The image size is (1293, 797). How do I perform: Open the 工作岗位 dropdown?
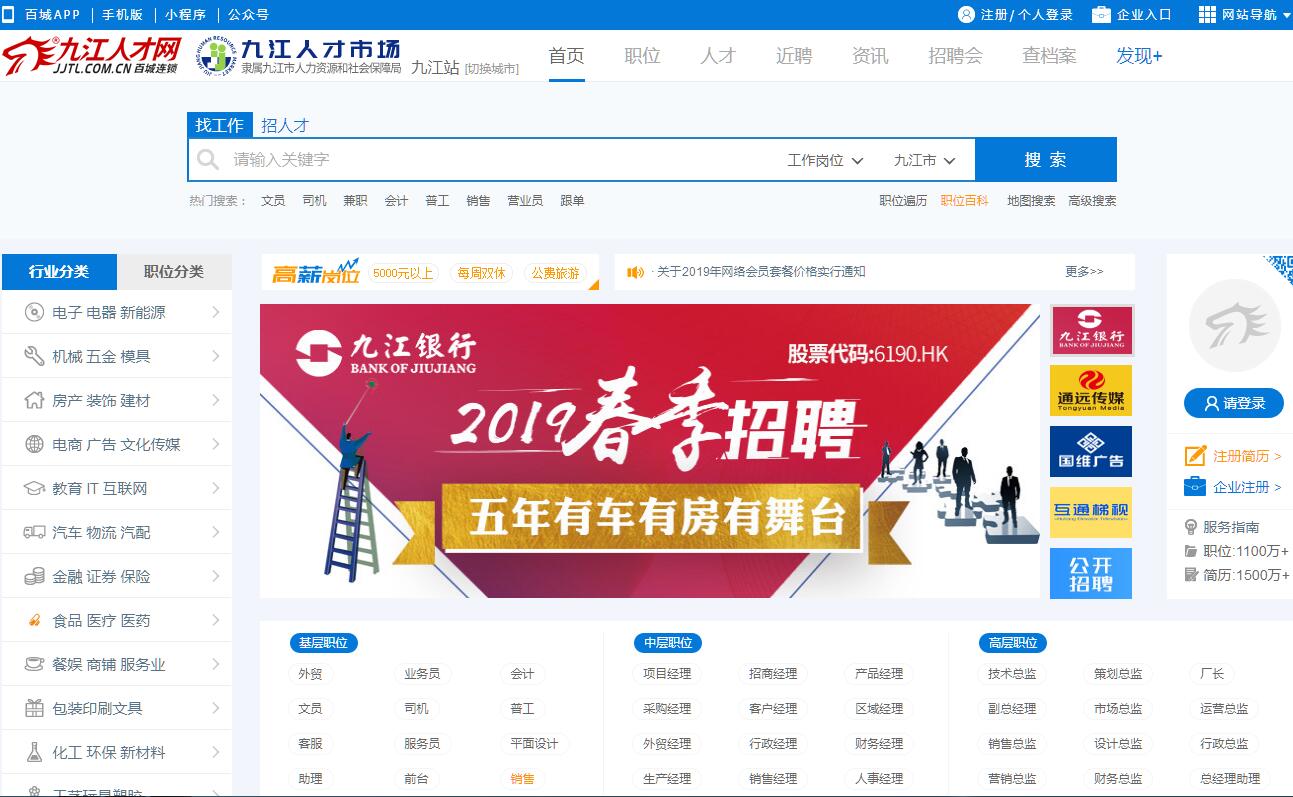tap(825, 160)
